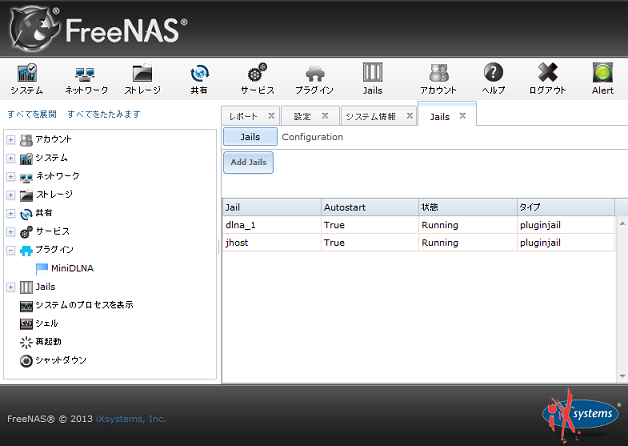Open the アカウント toolbar icon
This screenshot has height=446, width=628.
click(438, 79)
